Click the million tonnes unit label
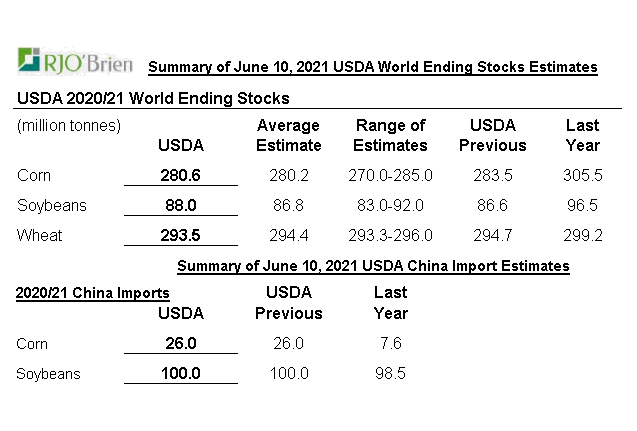Screen dimensions: 637x431 coord(69,126)
